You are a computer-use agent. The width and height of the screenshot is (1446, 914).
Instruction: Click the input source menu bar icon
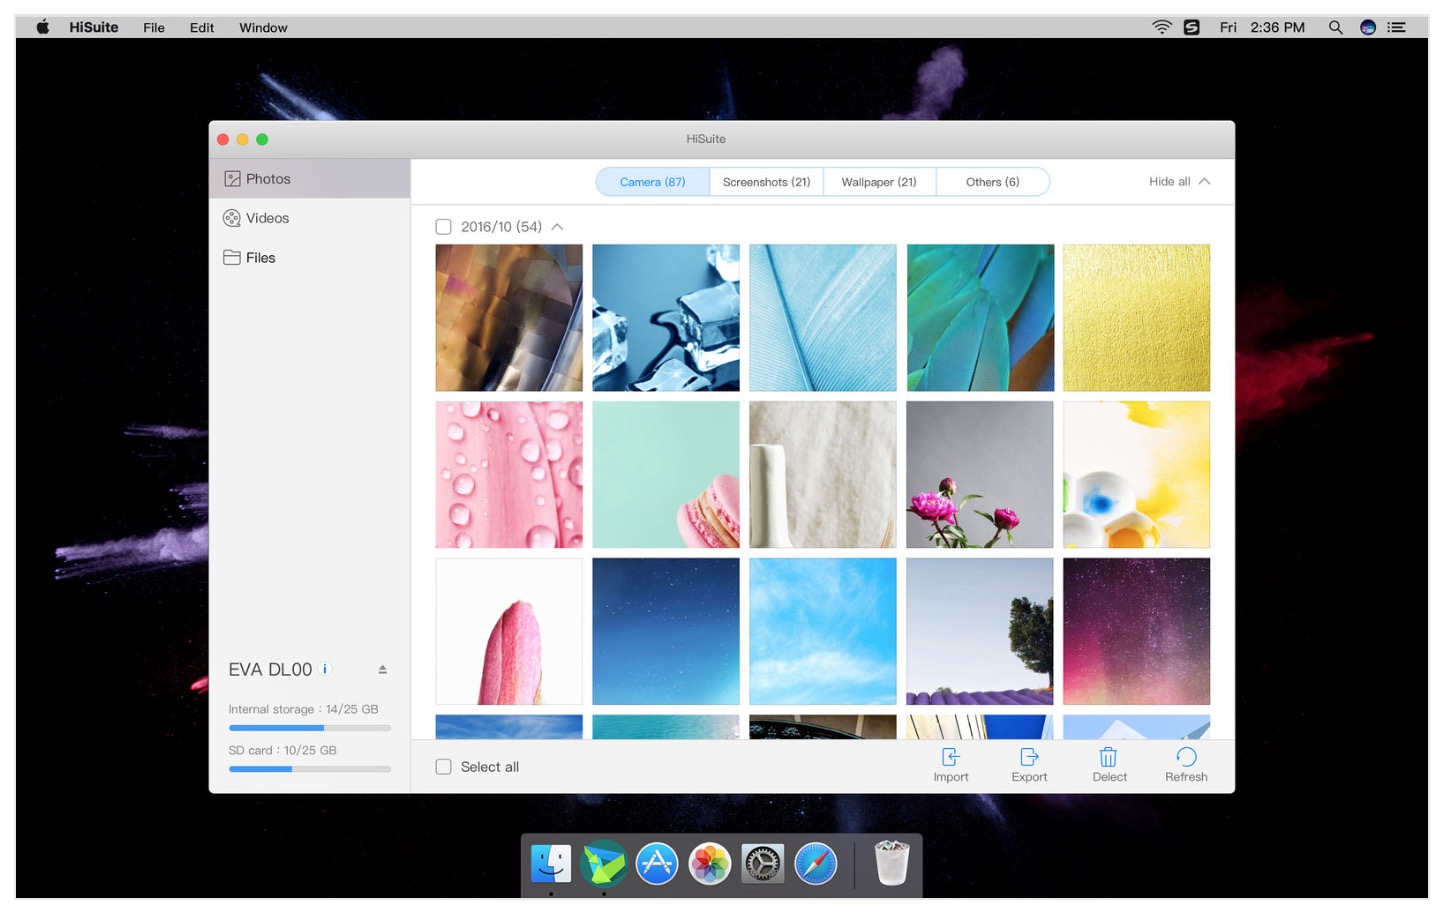(x=1191, y=27)
